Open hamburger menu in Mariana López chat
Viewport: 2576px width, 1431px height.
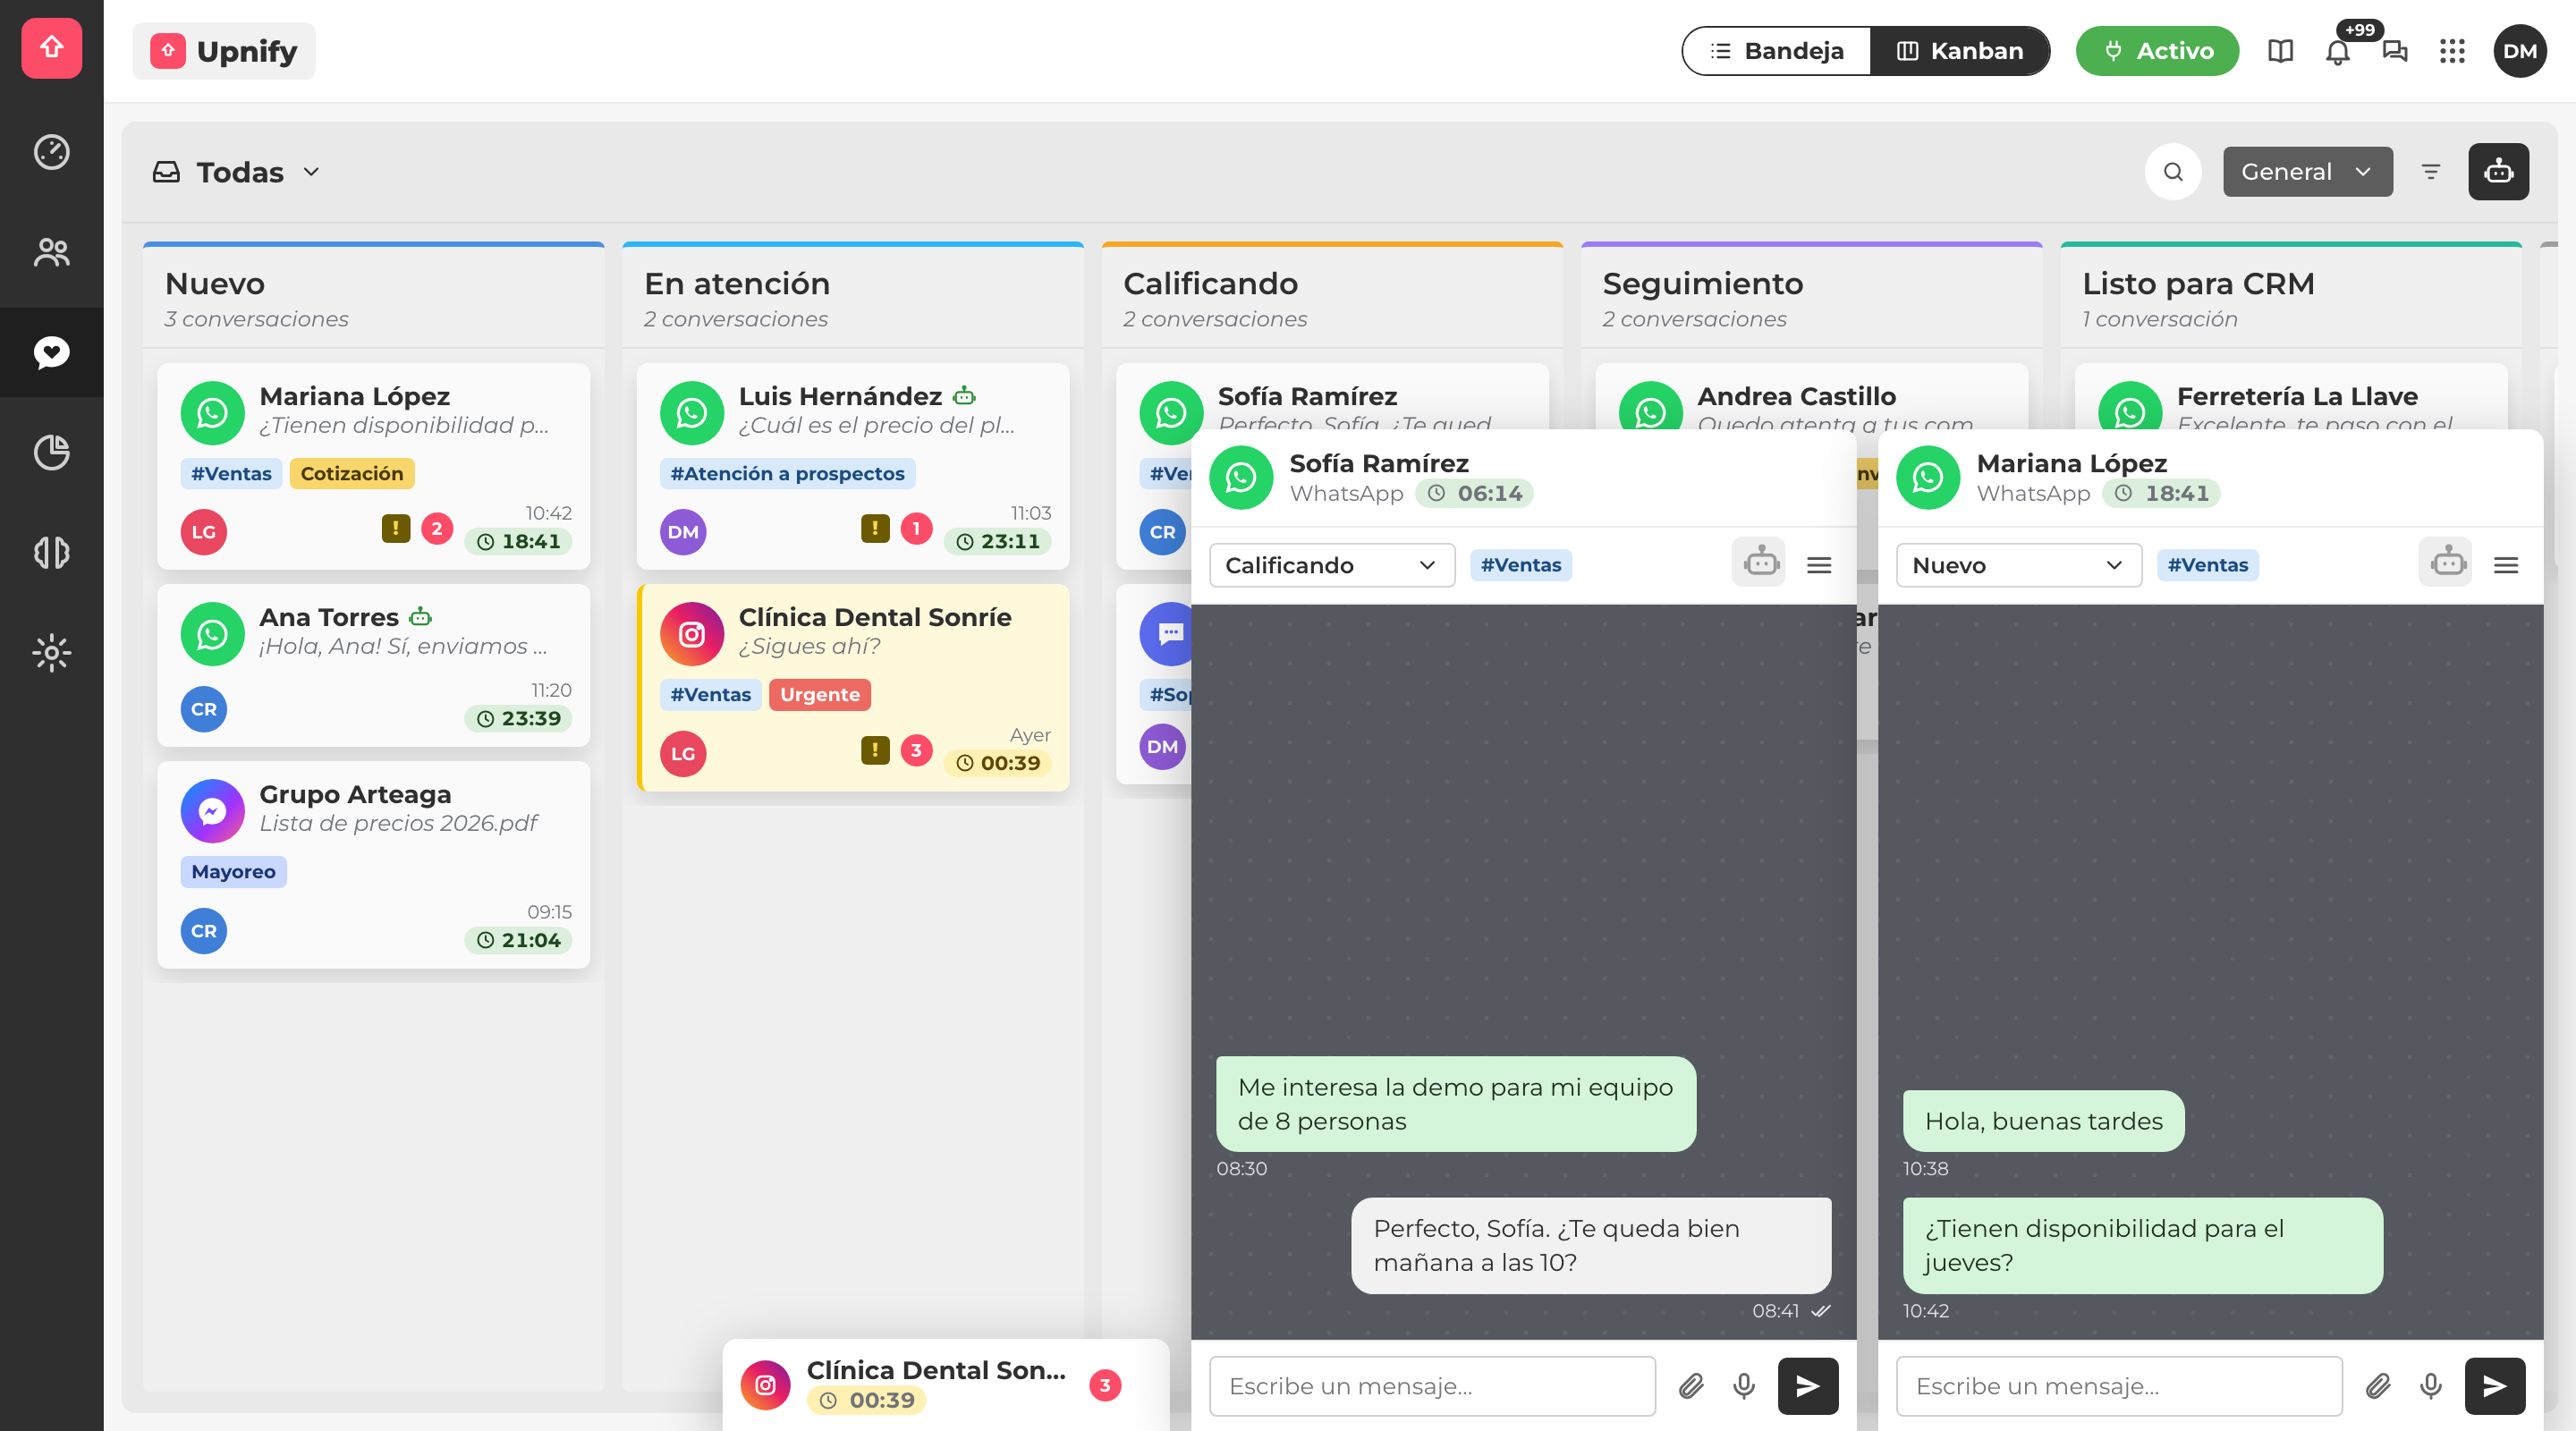coord(2506,565)
